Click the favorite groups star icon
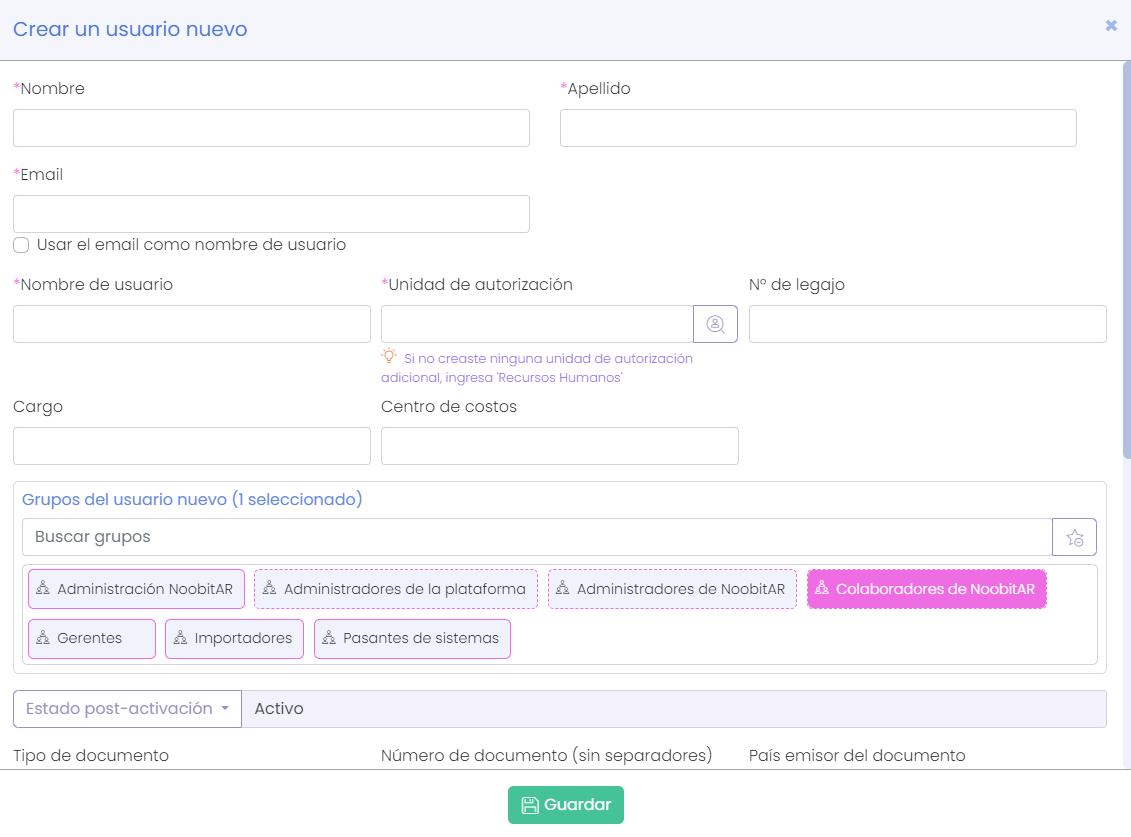Screen dimensions: 1131x837 coord(1074,537)
